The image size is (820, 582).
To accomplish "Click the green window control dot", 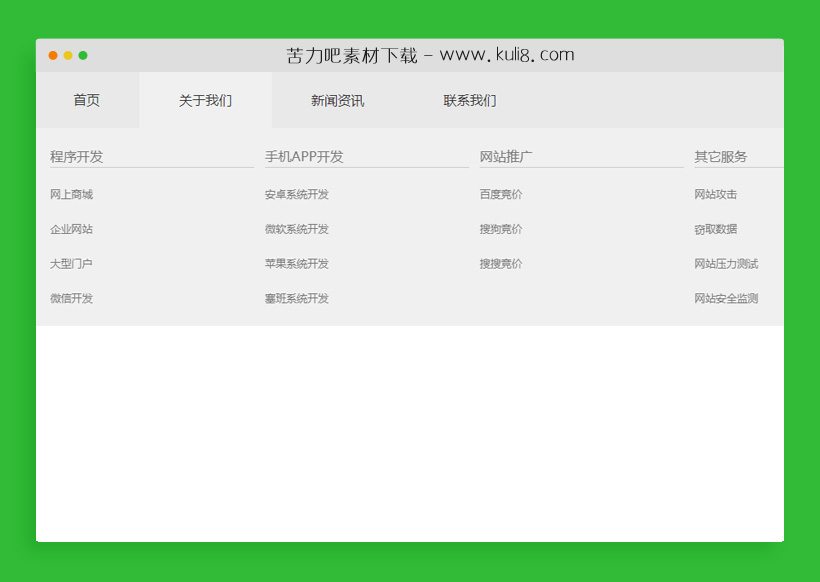I will click(x=83, y=57).
